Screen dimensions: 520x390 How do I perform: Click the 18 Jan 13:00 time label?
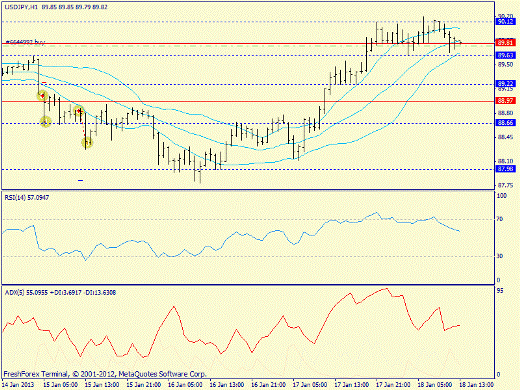477,385
